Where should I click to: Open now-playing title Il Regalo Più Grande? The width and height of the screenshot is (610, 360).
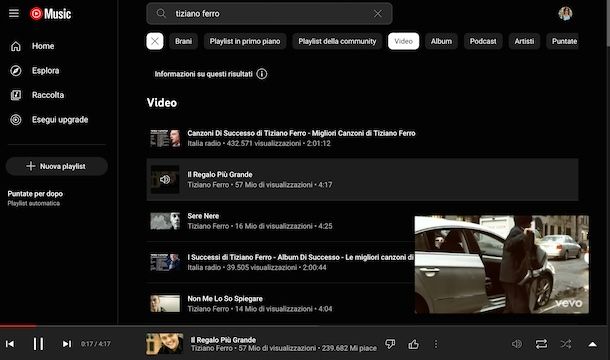point(223,340)
